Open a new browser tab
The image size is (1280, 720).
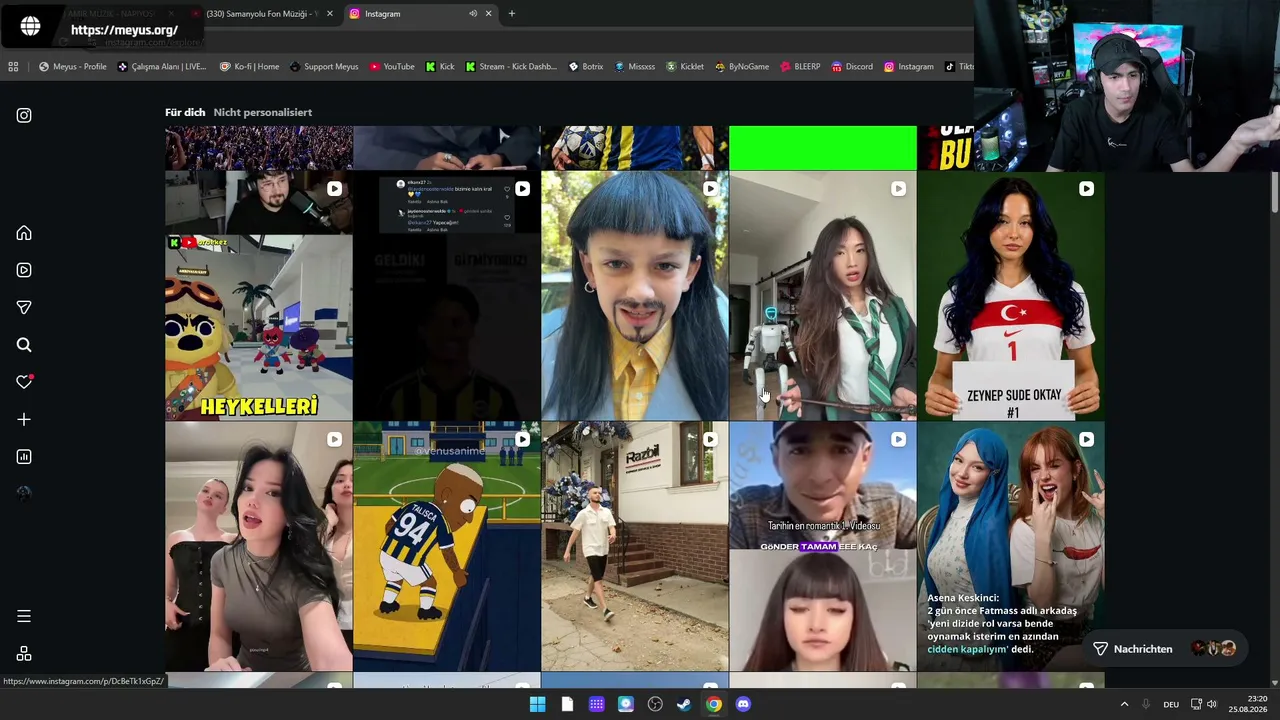pyautogui.click(x=512, y=14)
